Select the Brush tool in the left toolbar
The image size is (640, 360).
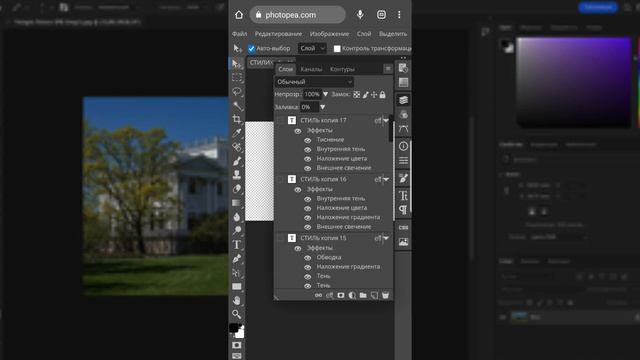pos(237,161)
